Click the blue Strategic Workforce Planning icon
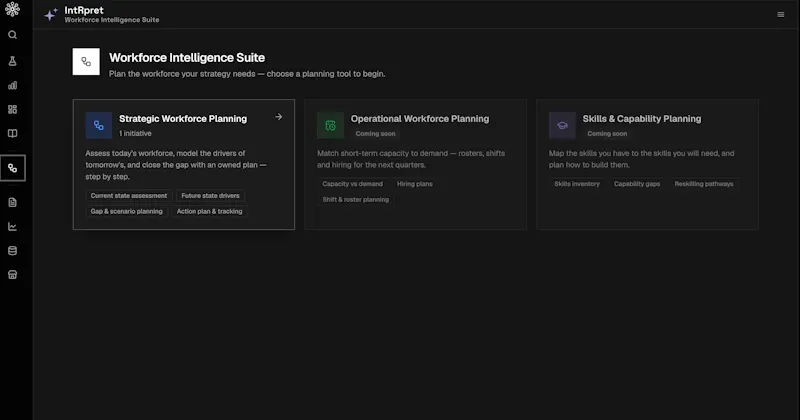Viewport: 800px width, 420px height. [x=98, y=125]
